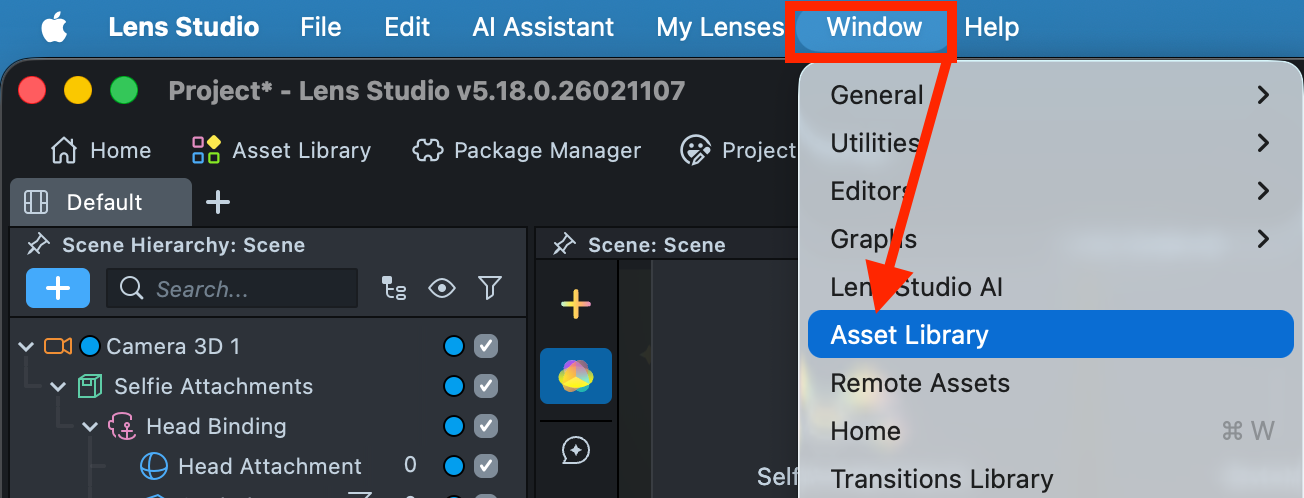Click the filter funnel icon

(489, 289)
